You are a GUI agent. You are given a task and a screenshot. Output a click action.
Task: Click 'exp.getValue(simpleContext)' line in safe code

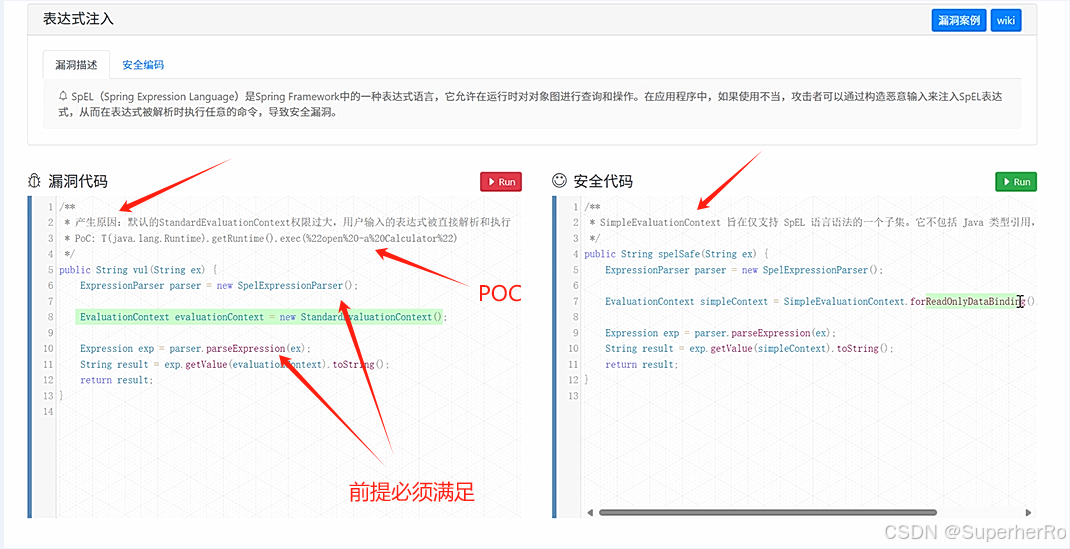click(x=749, y=348)
